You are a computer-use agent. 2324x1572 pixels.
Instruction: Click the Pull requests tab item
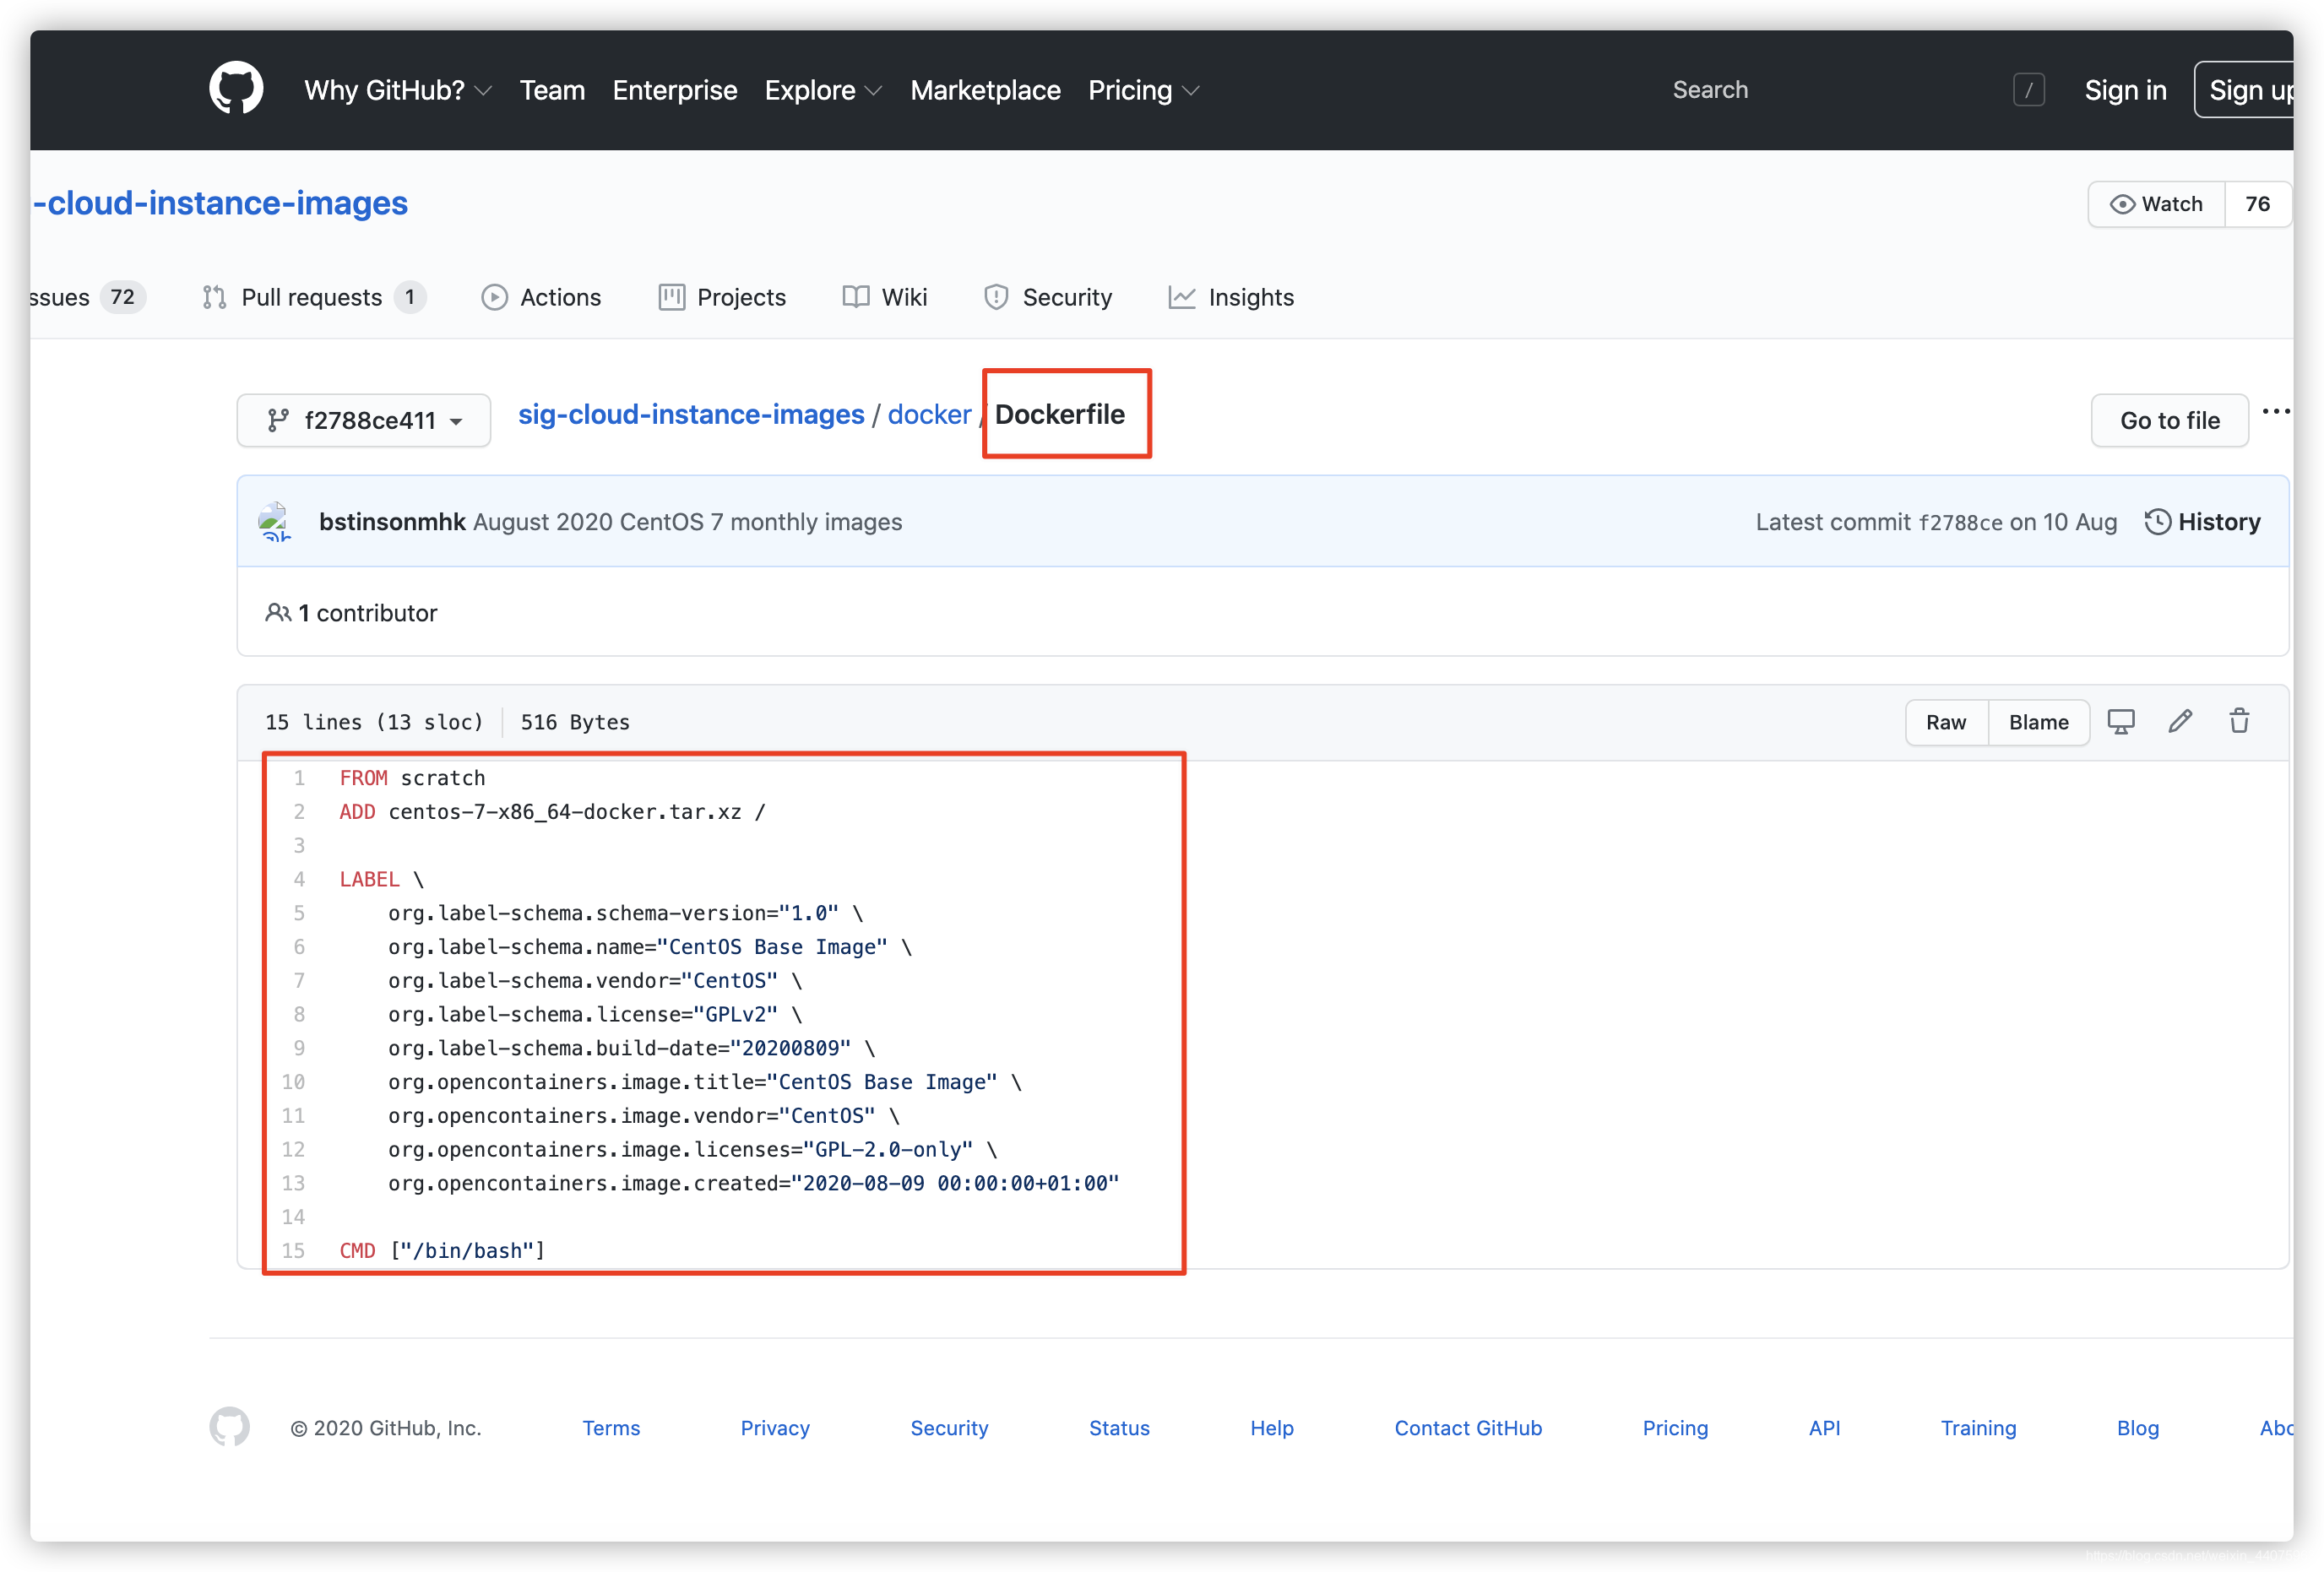(311, 296)
